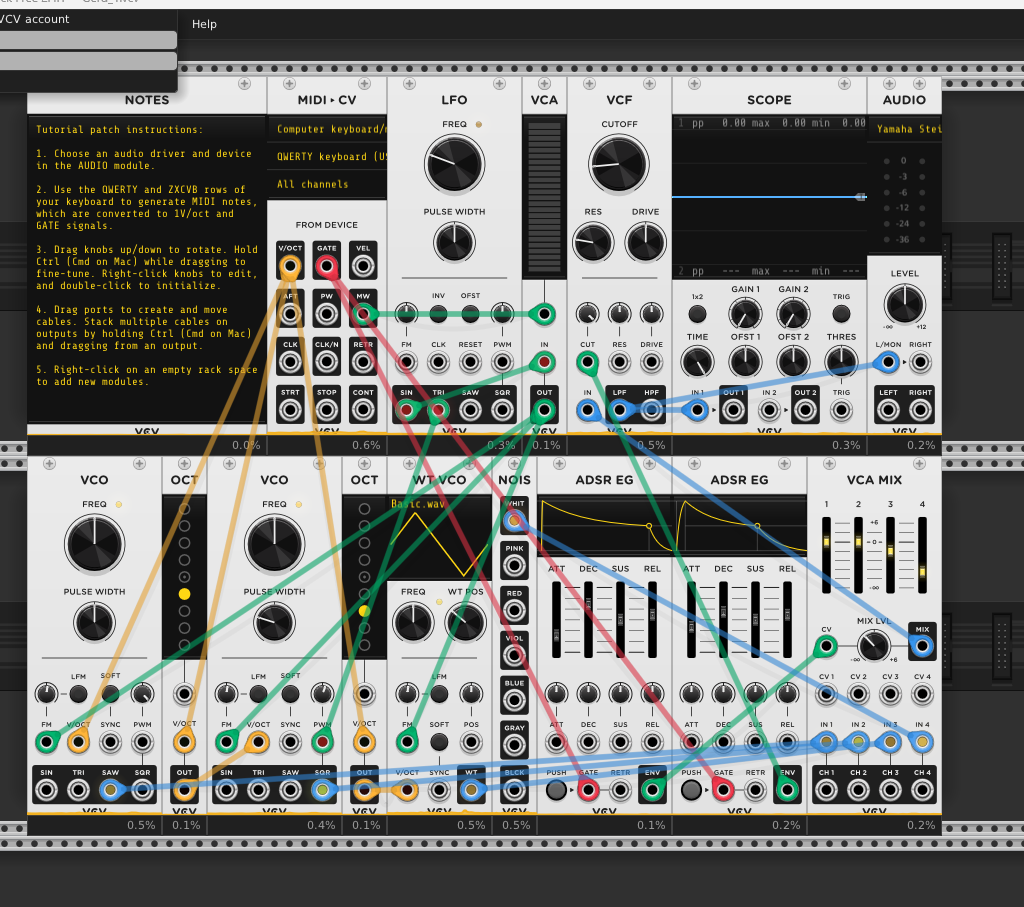The image size is (1024, 907).
Task: Open the All channels MIDI dropdown
Action: pyautogui.click(x=327, y=184)
